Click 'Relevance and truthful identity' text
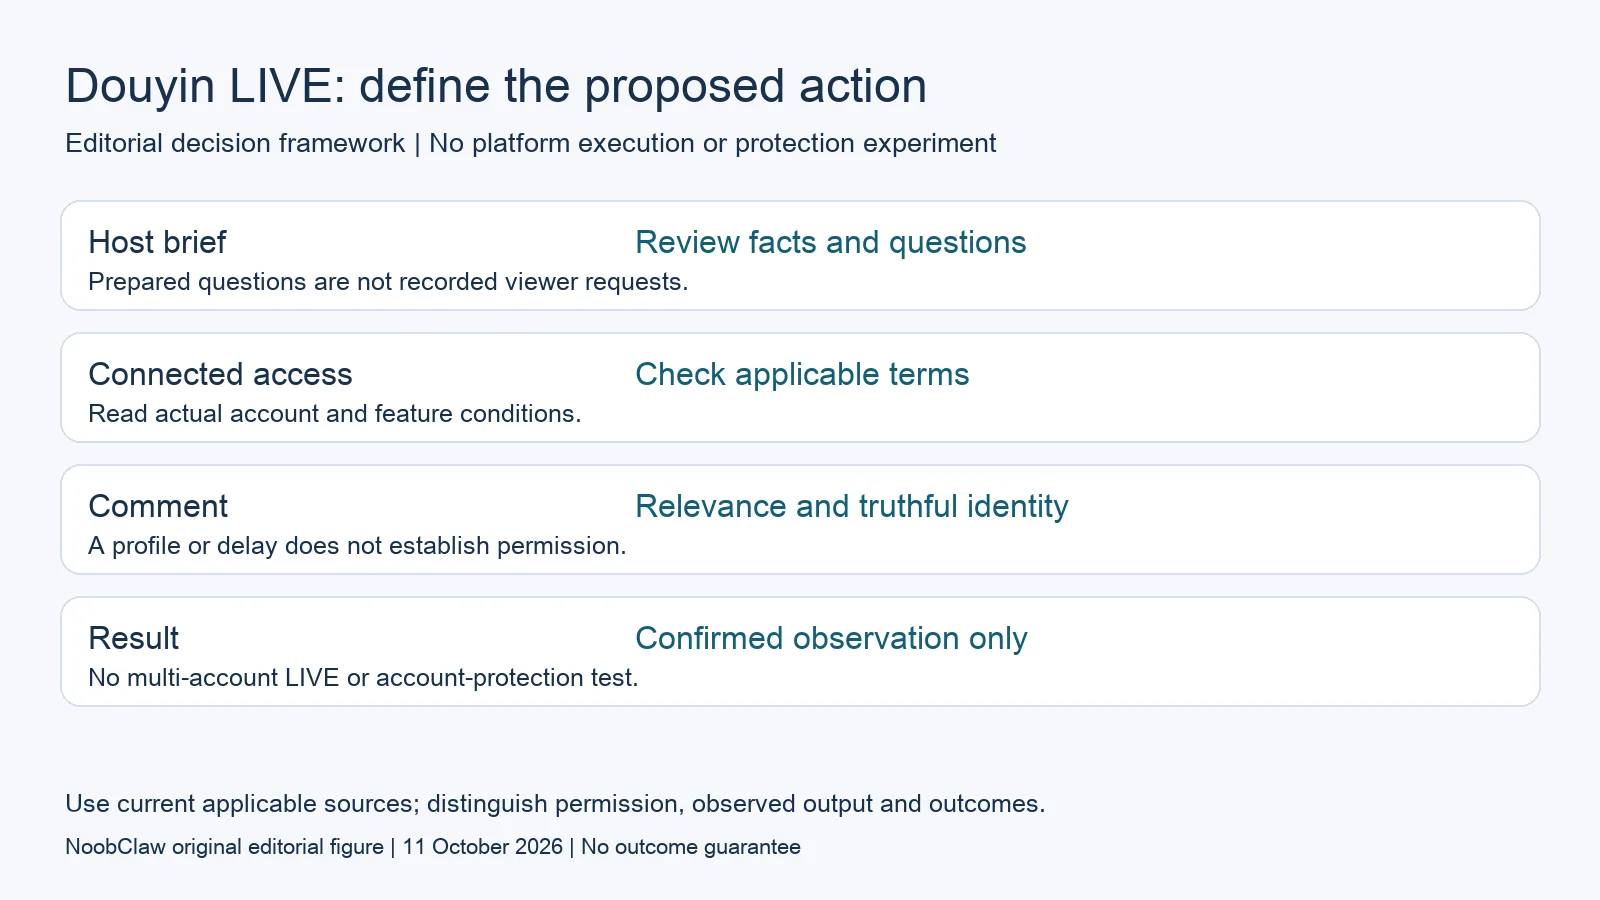Image resolution: width=1600 pixels, height=900 pixels. [852, 506]
